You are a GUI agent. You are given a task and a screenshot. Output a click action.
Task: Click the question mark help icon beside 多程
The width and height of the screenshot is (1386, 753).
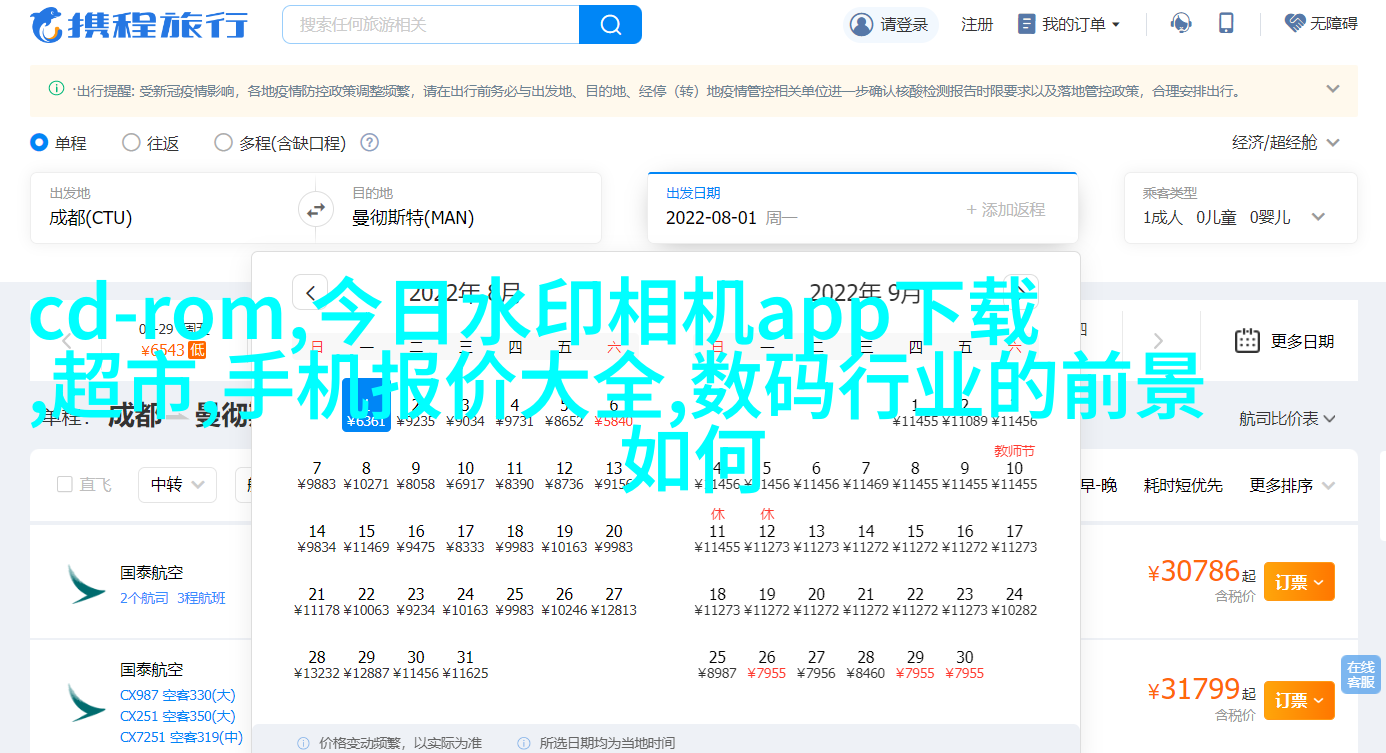(x=369, y=143)
